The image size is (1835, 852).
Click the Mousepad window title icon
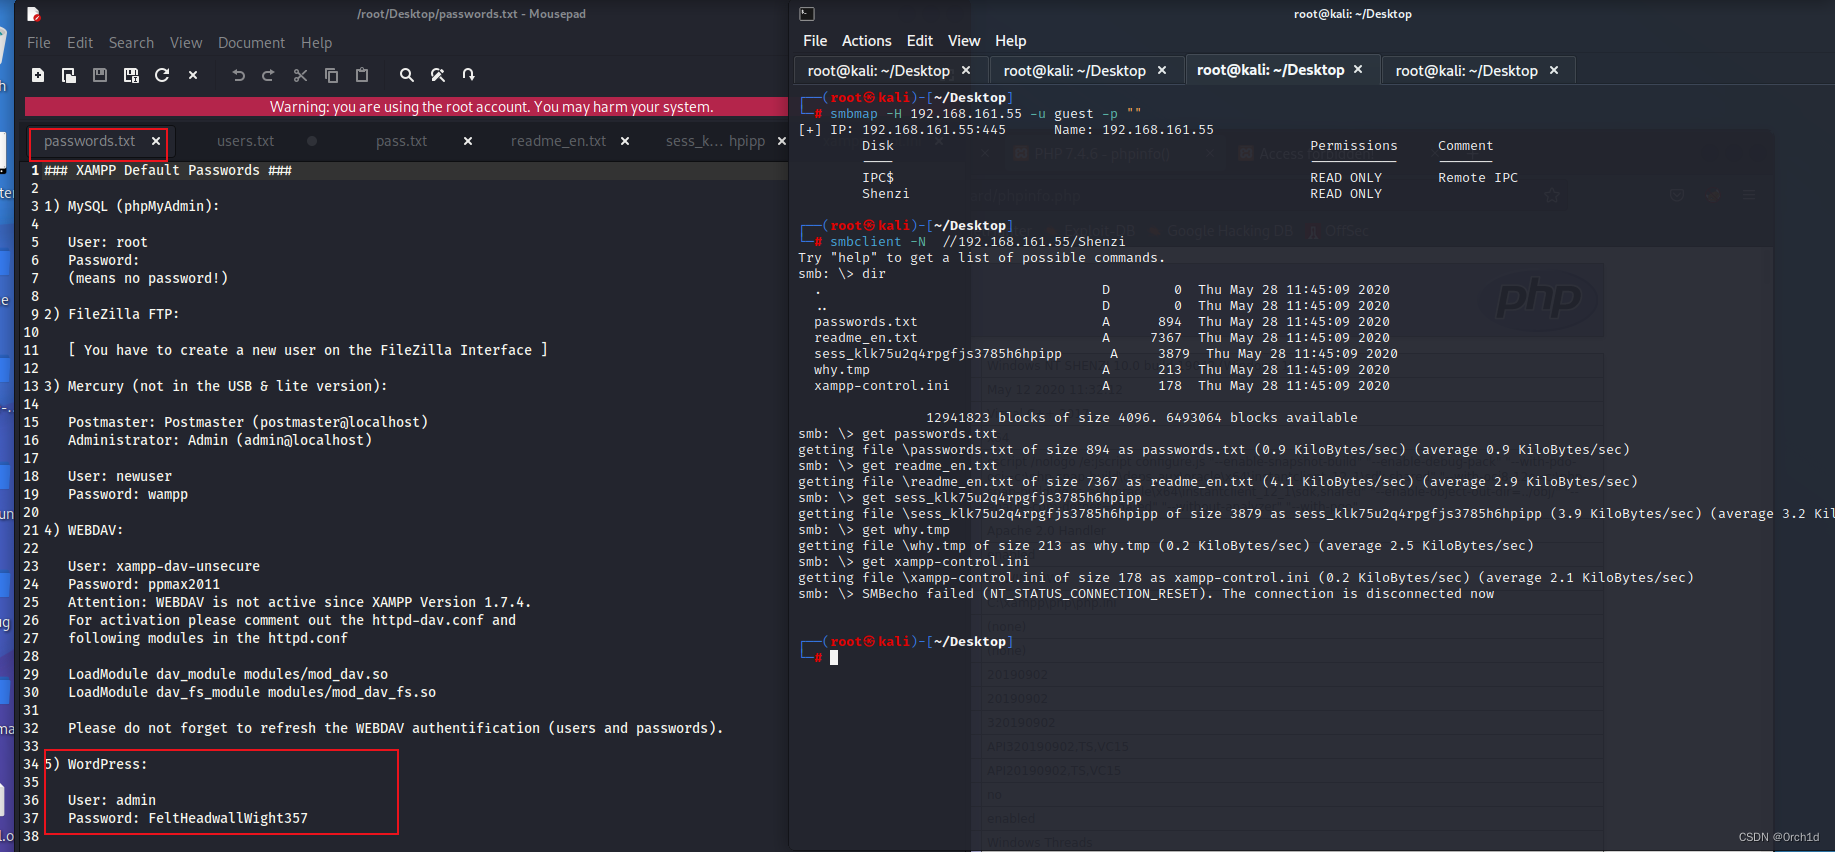(x=33, y=14)
